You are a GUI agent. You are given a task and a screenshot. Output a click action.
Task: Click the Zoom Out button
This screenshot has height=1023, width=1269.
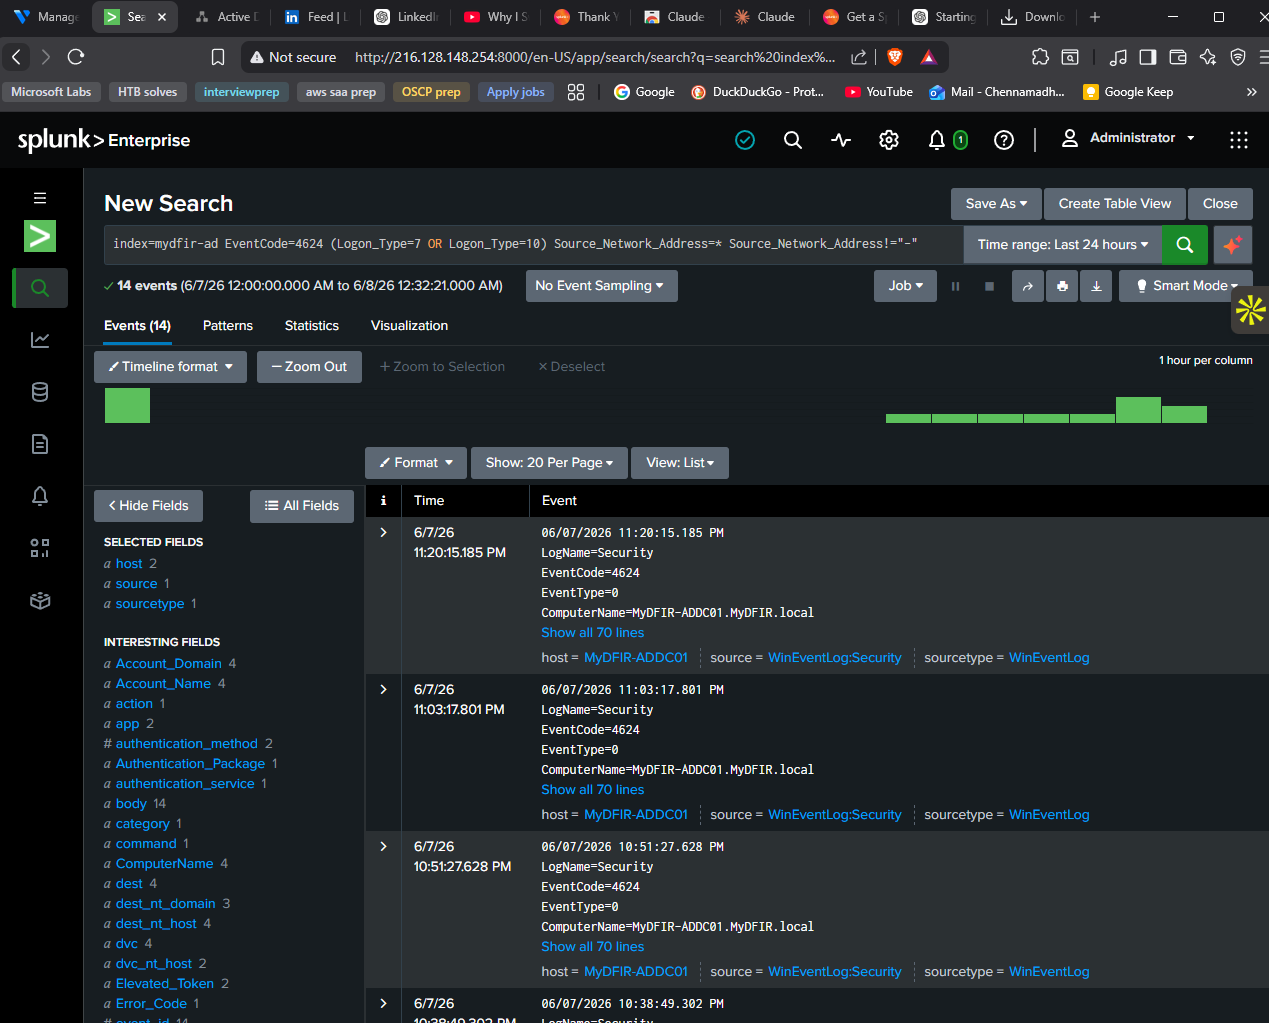309,367
